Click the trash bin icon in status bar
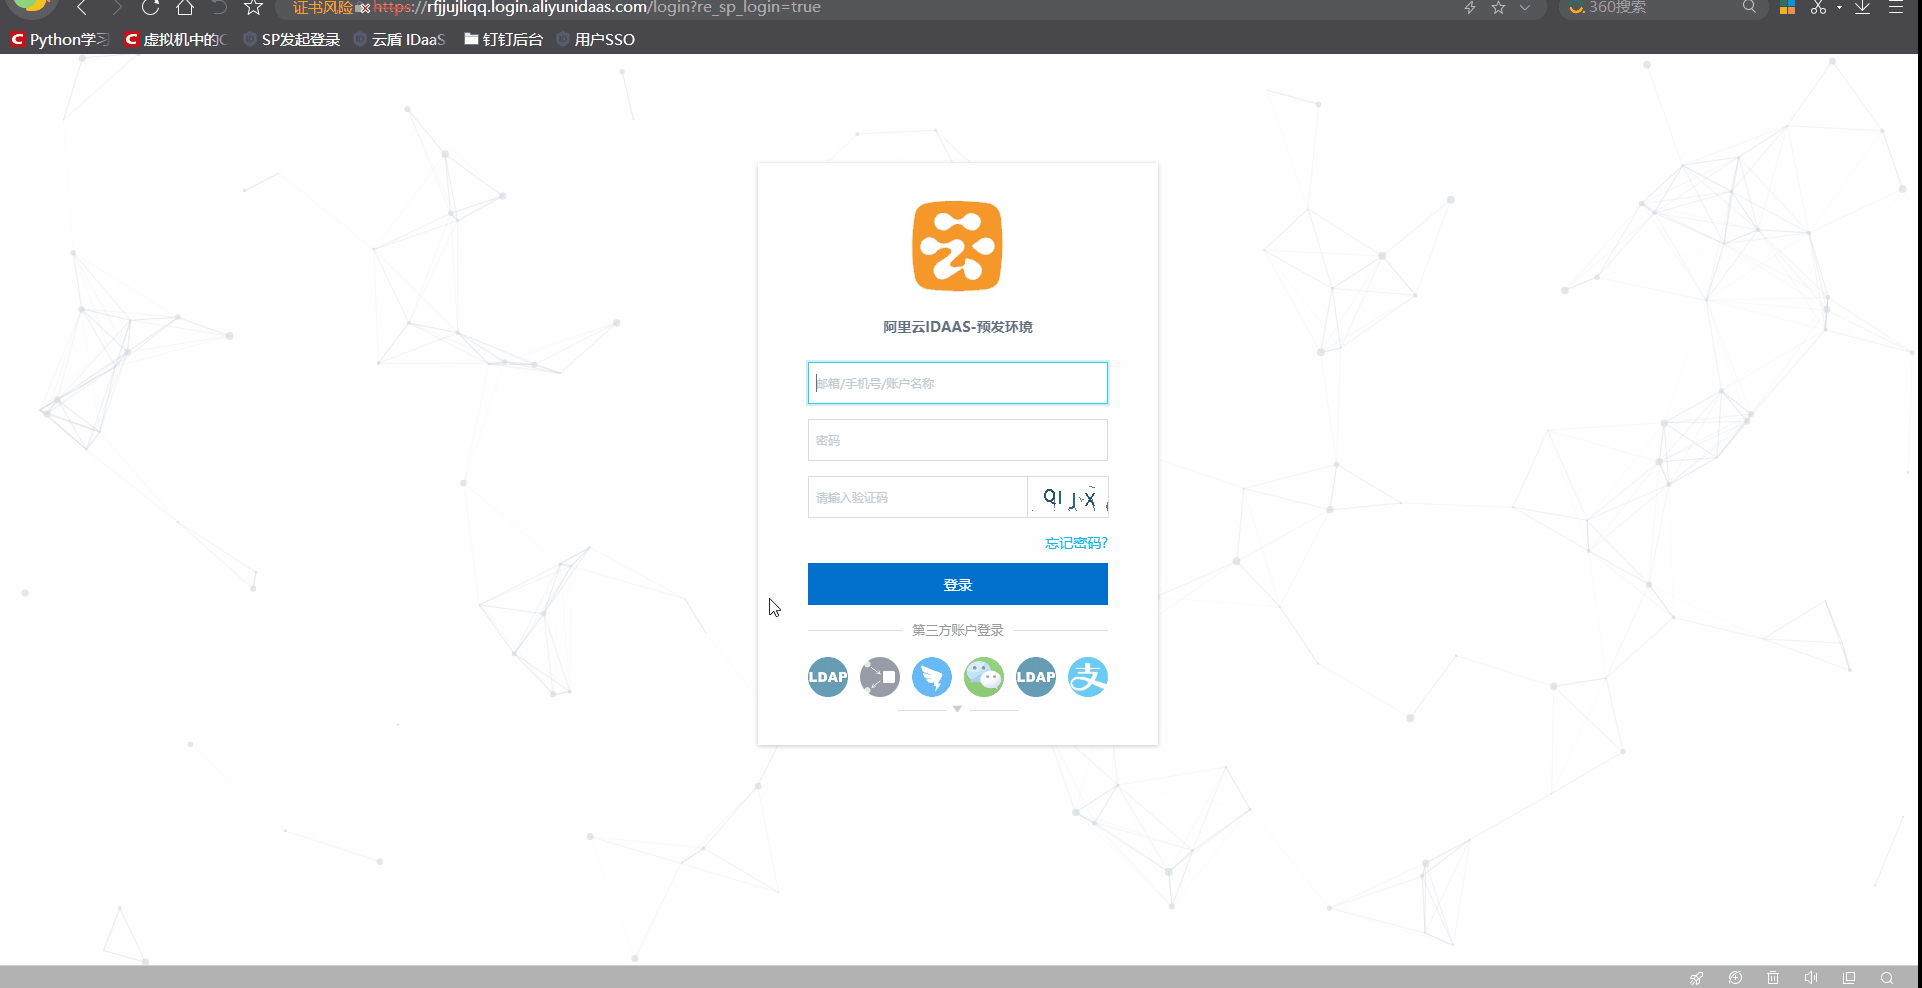Viewport: 1922px width, 988px height. click(1773, 978)
